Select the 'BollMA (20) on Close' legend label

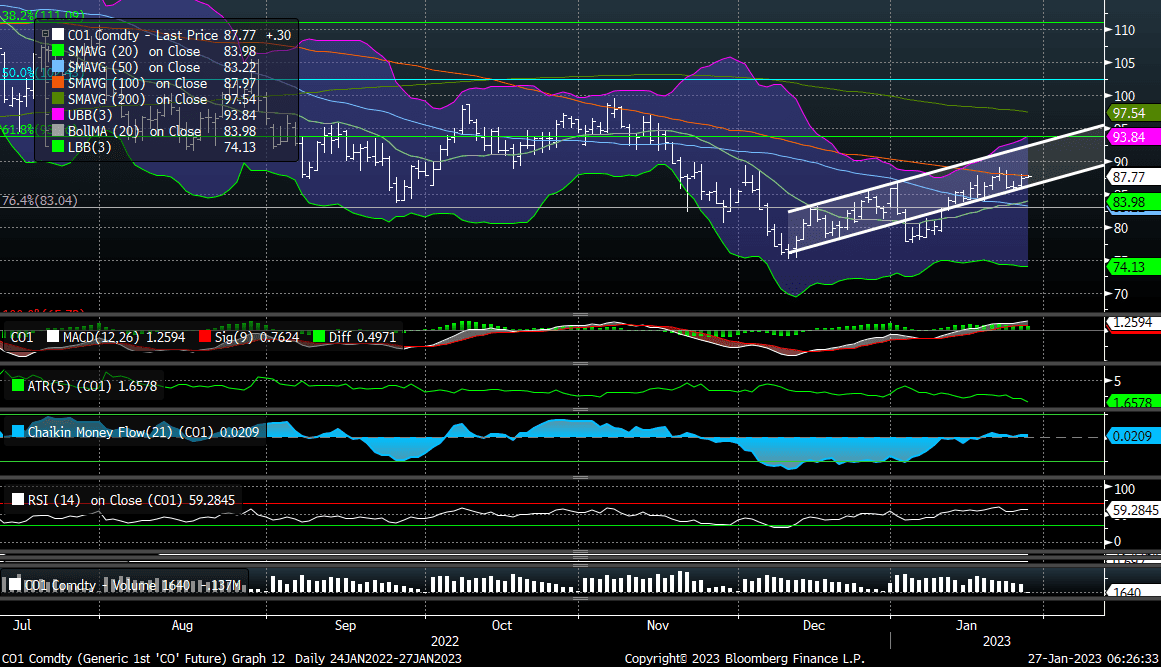pyautogui.click(x=135, y=131)
